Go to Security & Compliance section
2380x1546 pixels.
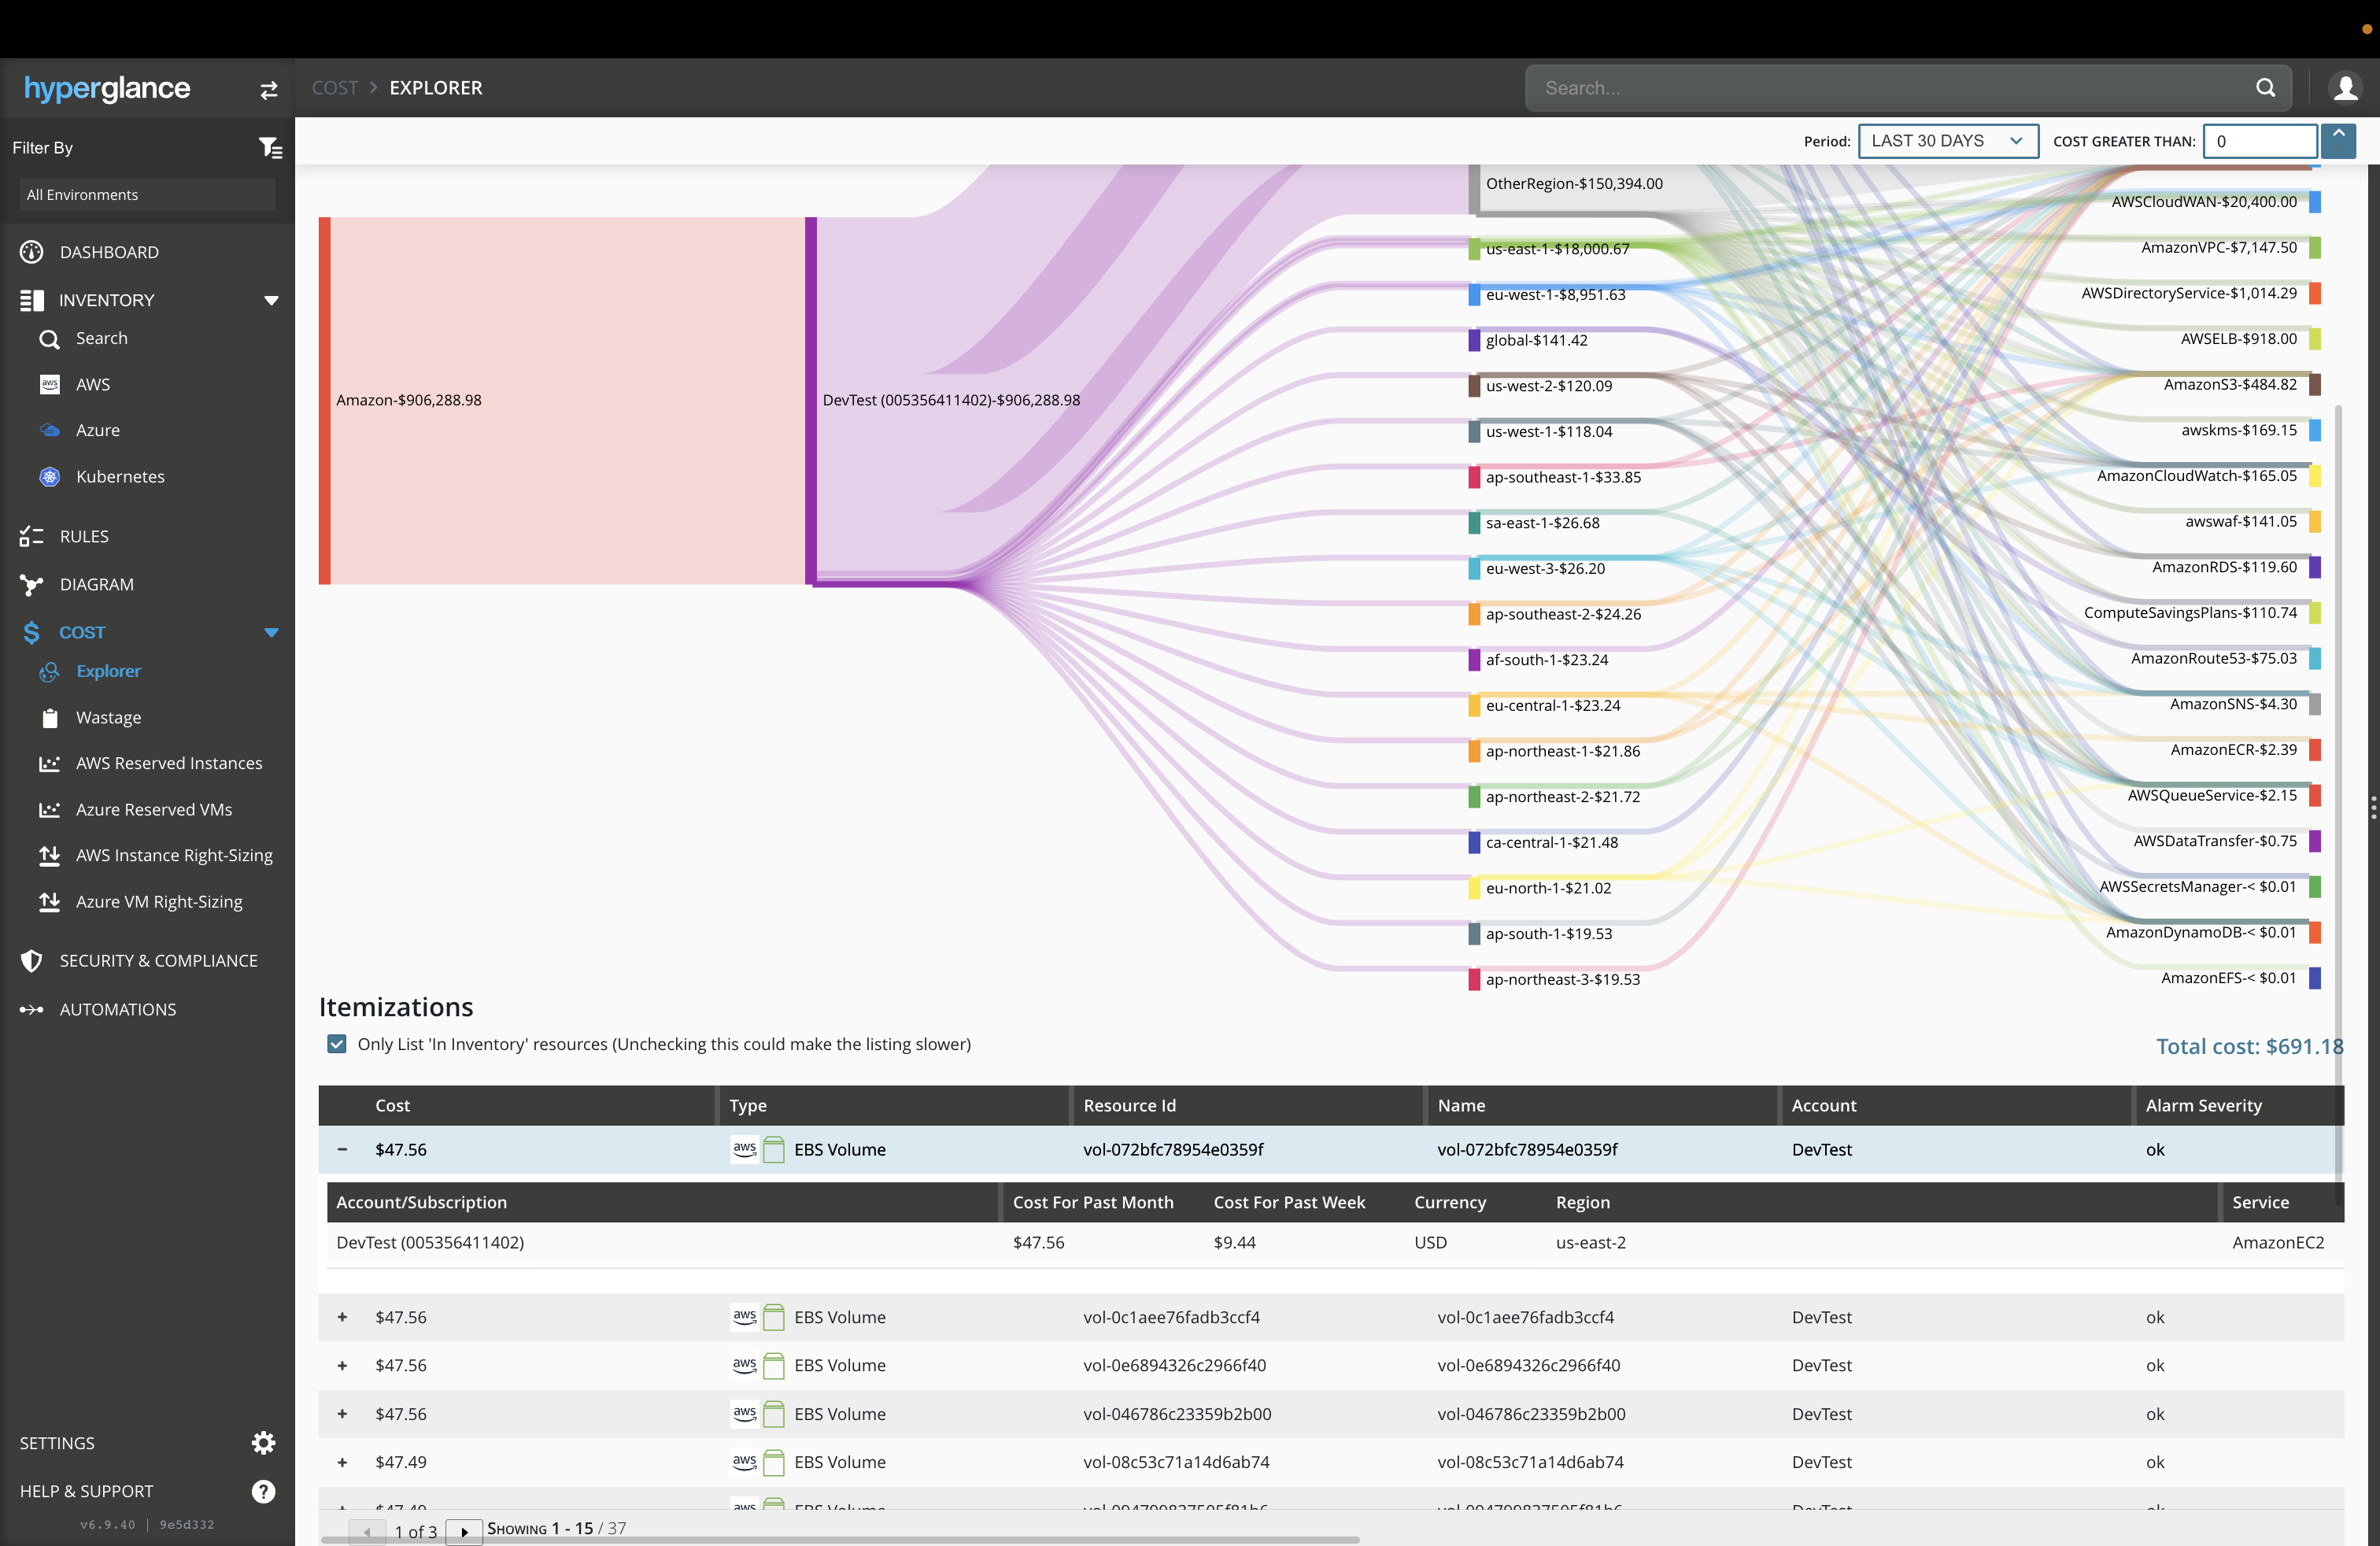[158, 960]
